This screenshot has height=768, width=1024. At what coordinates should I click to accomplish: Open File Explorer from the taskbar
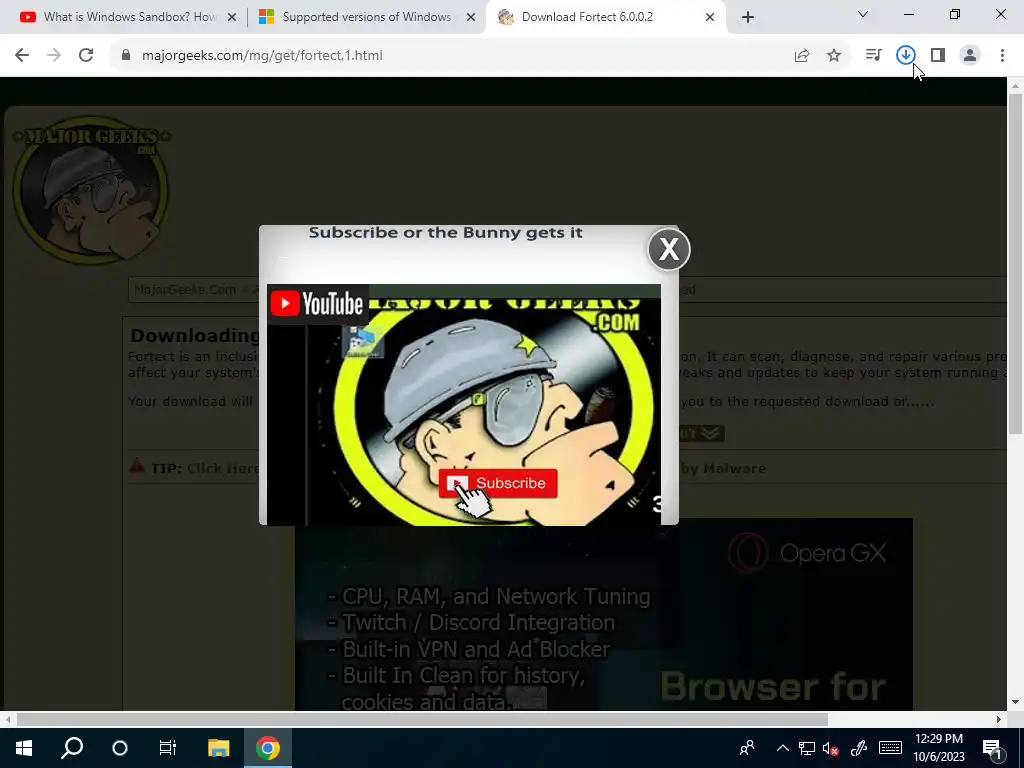pyautogui.click(x=219, y=748)
